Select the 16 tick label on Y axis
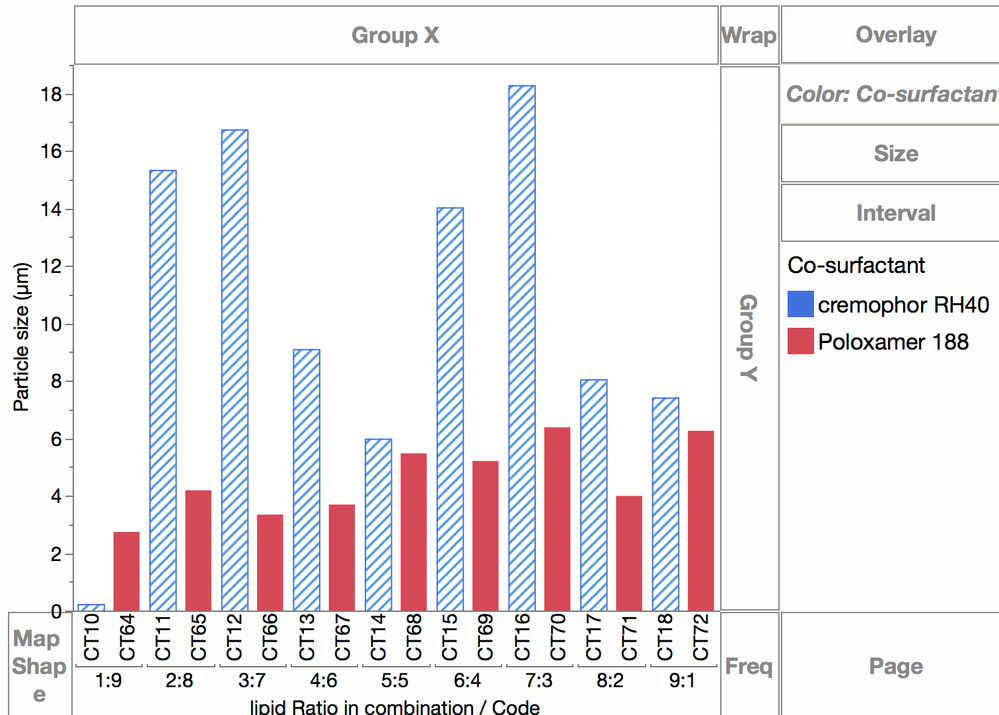Viewport: 999px width, 715px height. (x=51, y=152)
